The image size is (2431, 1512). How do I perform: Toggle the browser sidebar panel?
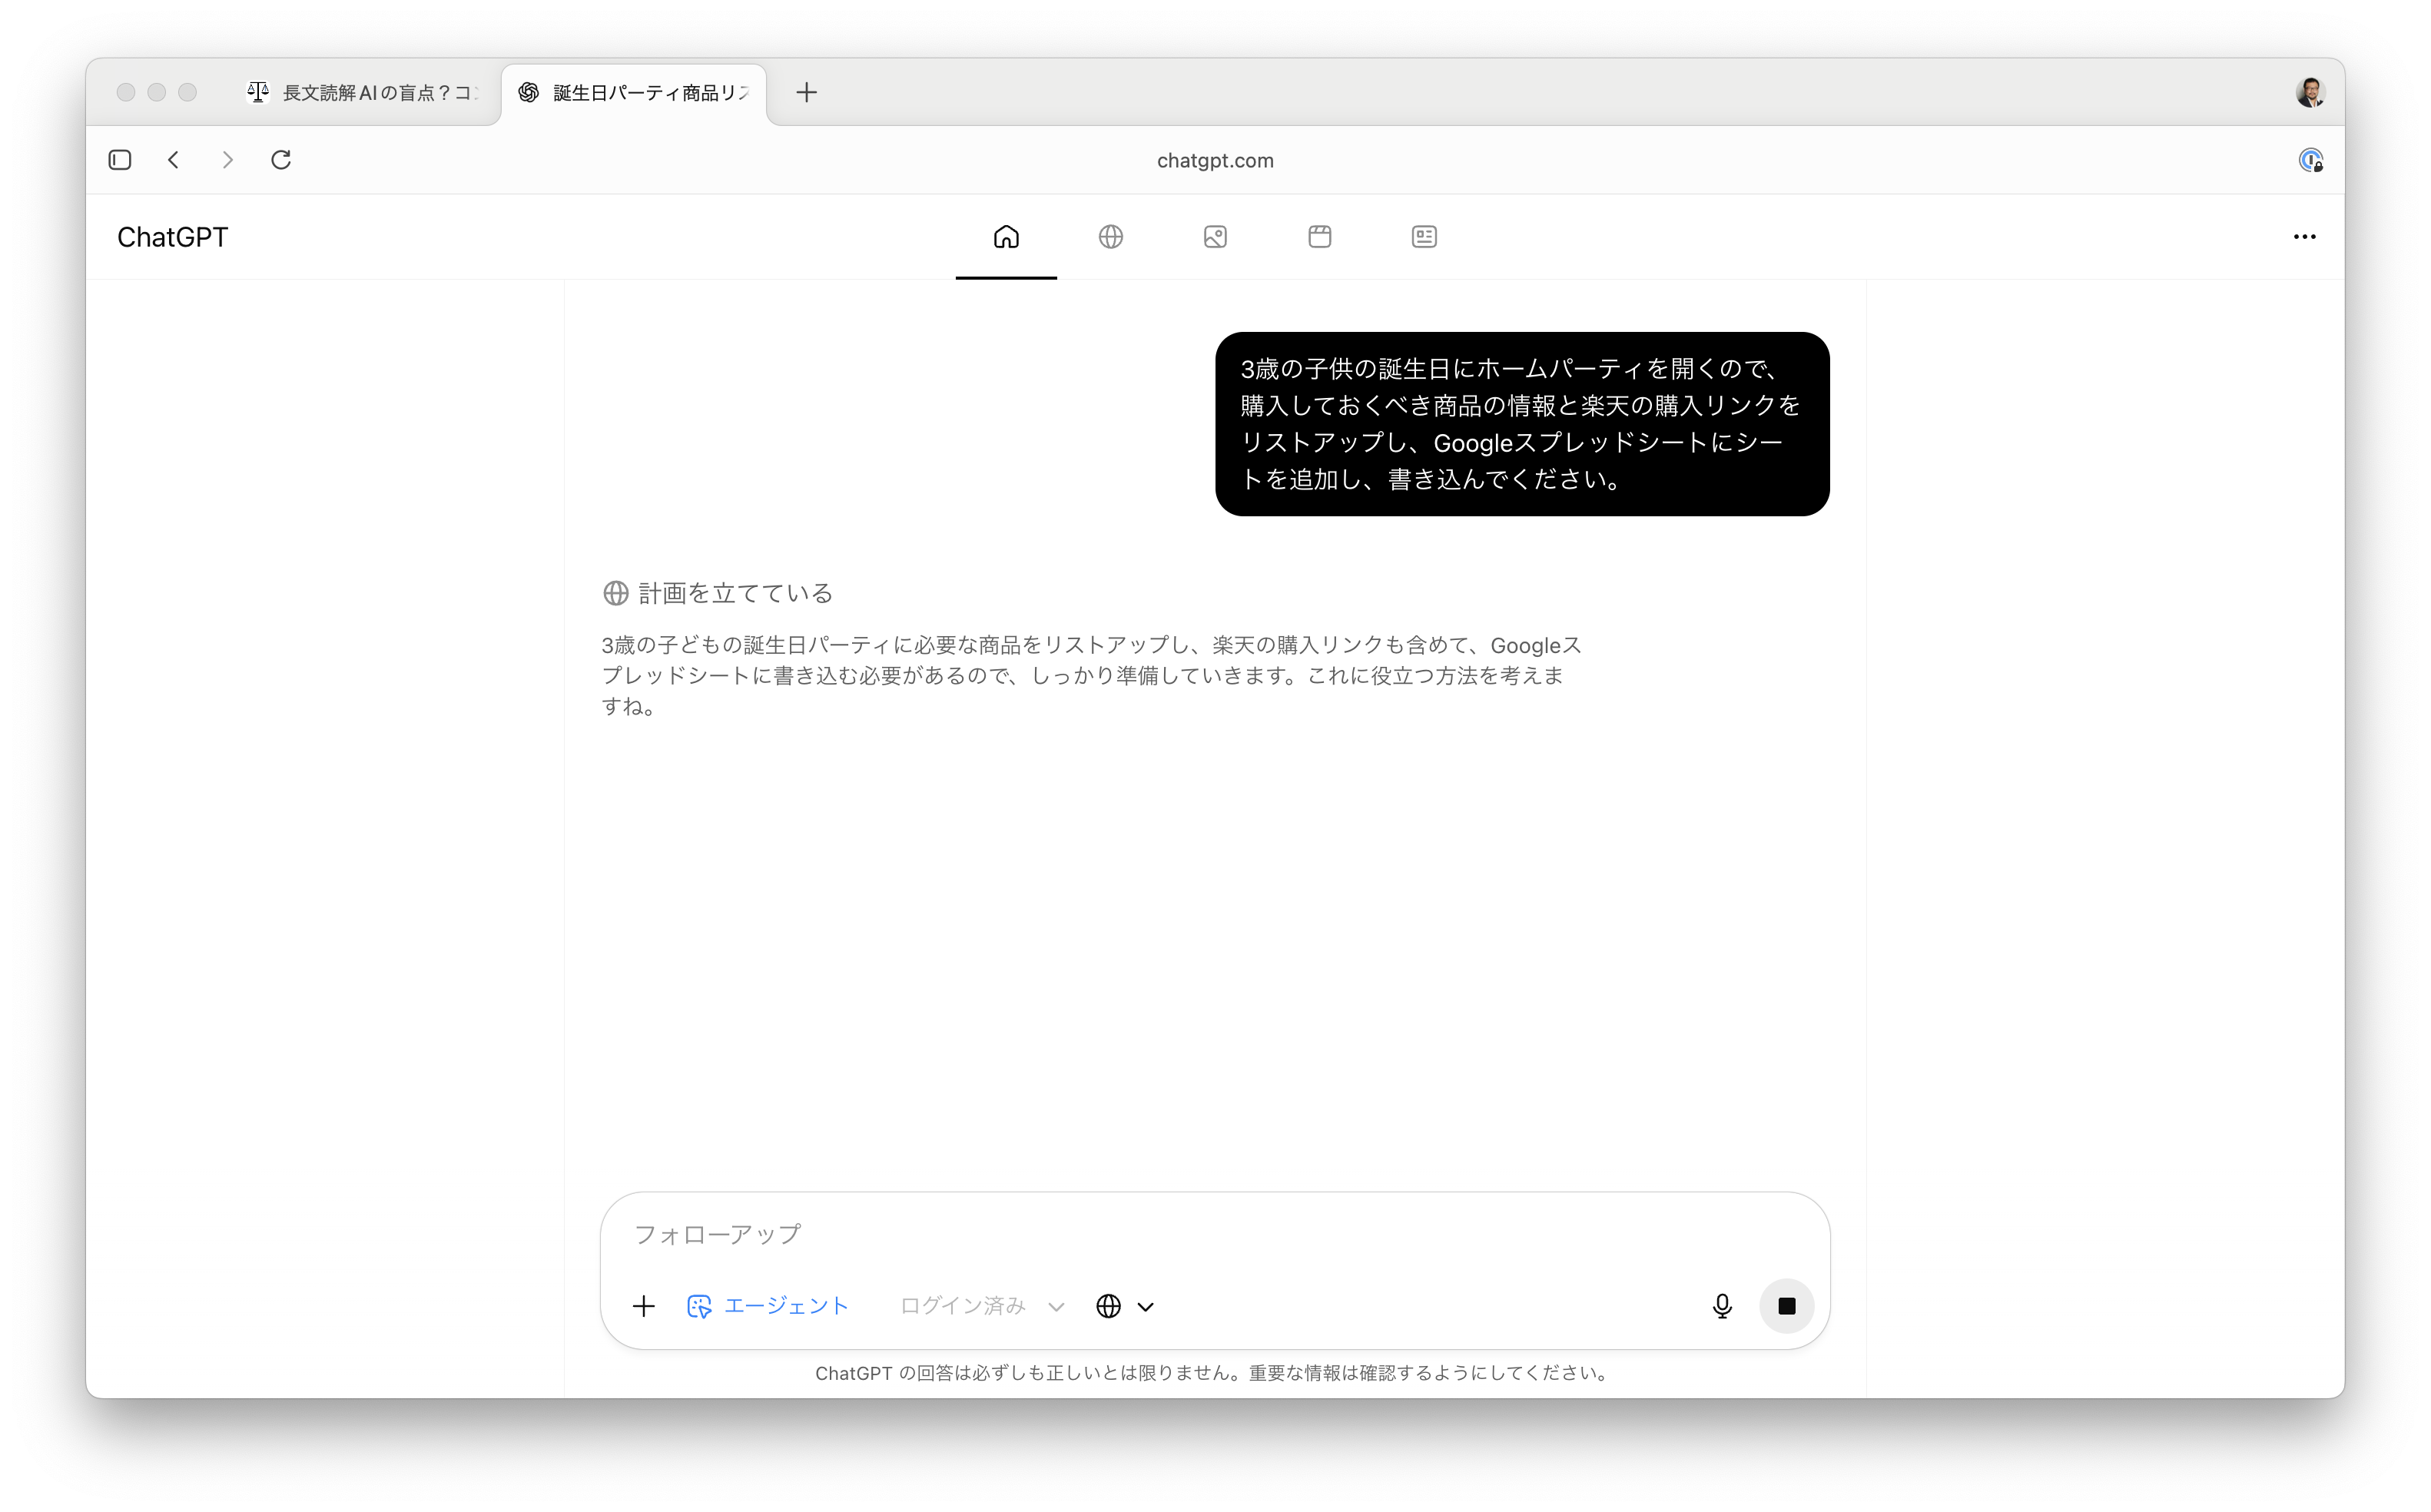(x=120, y=160)
